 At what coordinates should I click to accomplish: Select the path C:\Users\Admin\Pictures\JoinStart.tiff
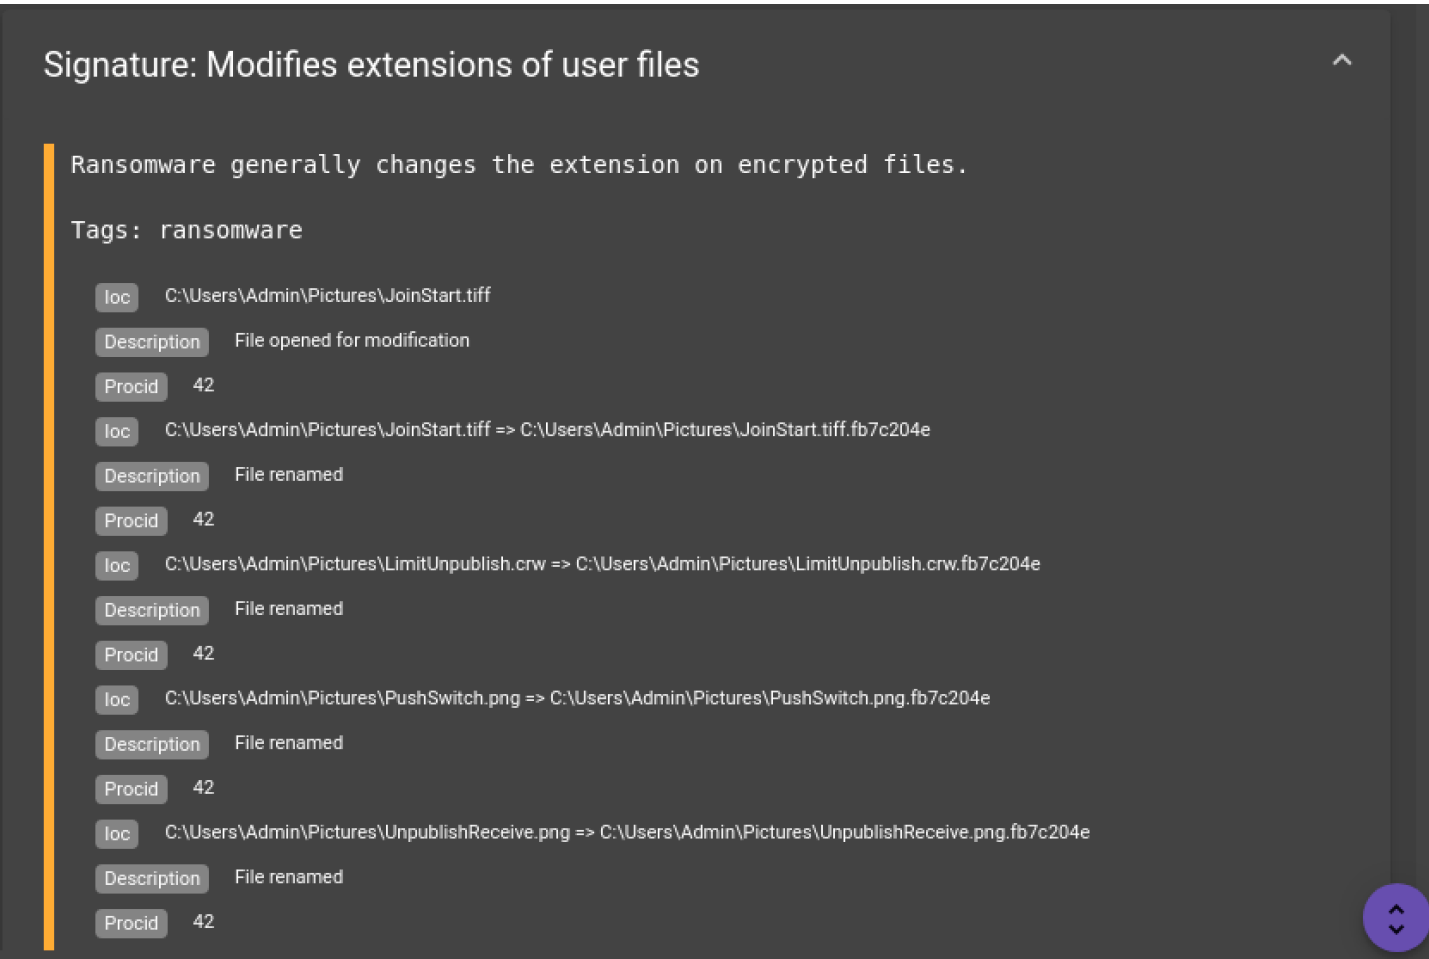tap(327, 295)
